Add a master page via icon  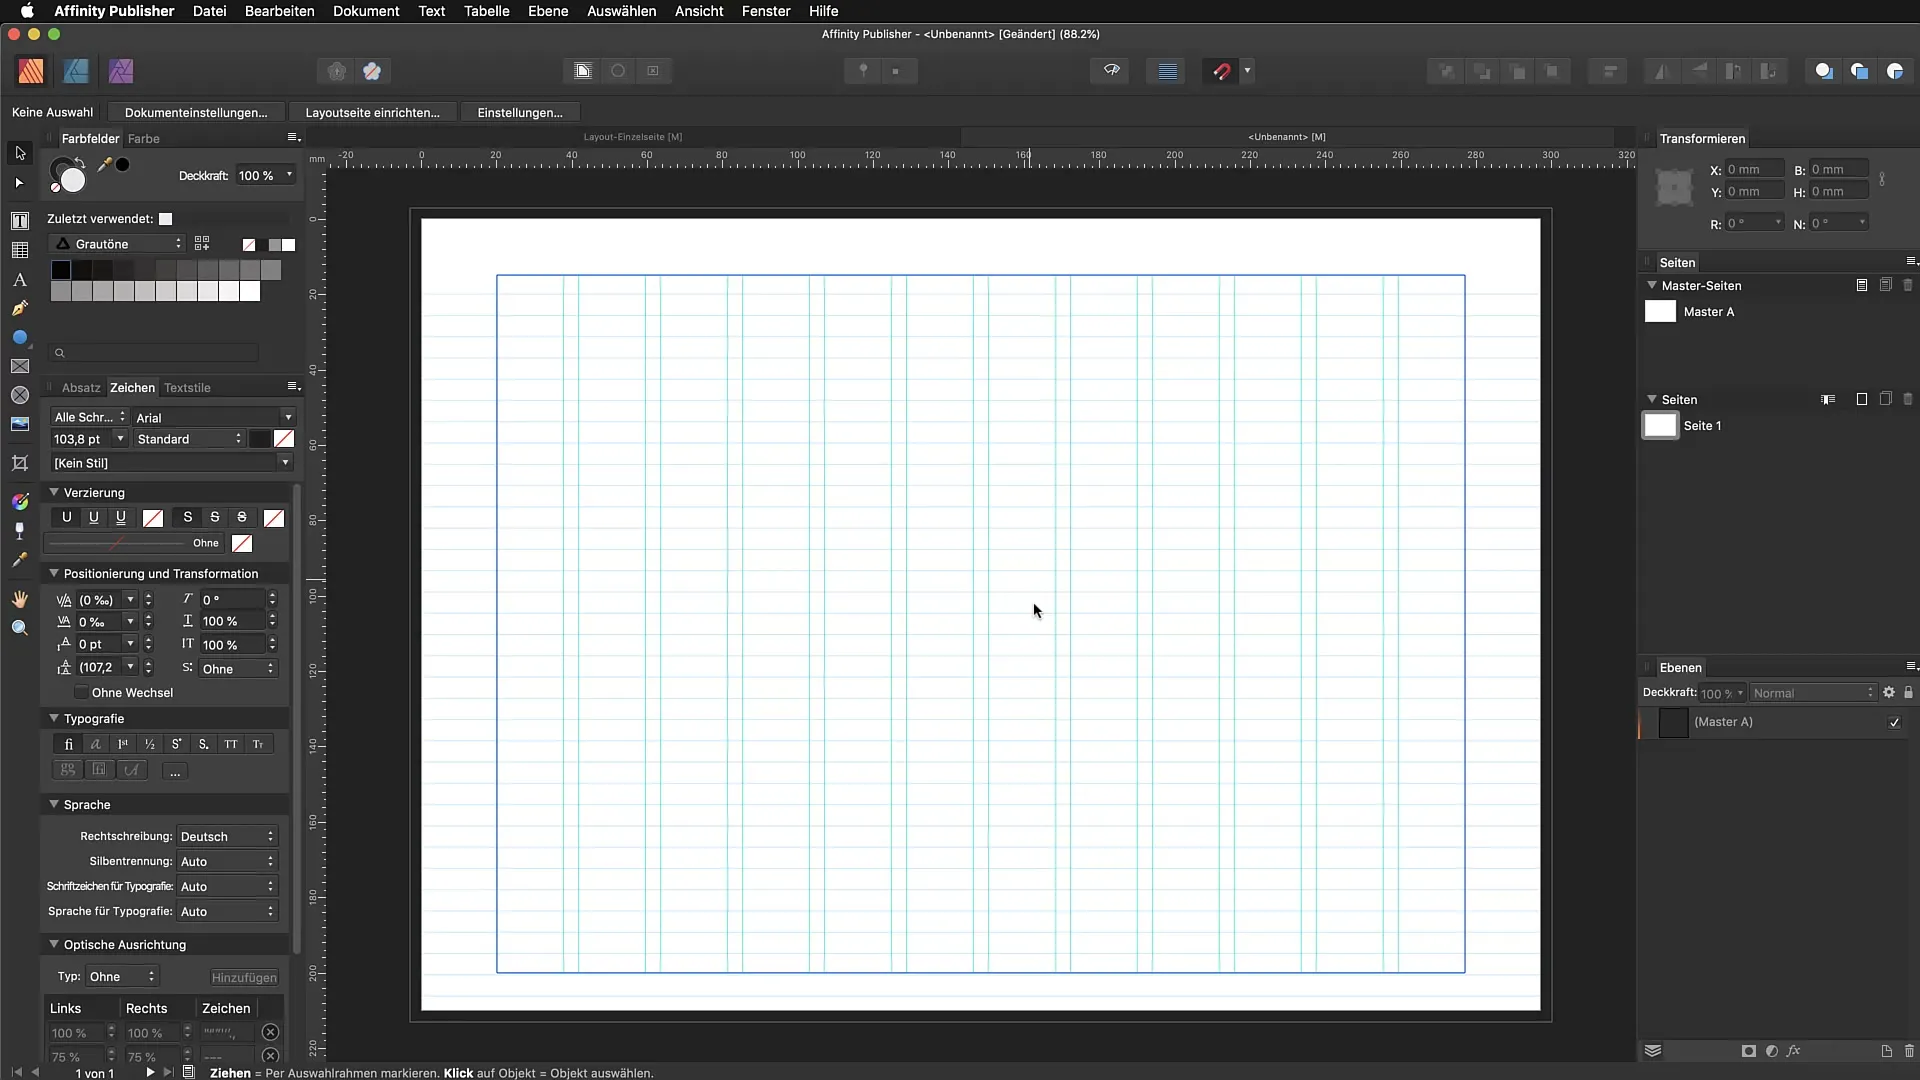(1862, 285)
